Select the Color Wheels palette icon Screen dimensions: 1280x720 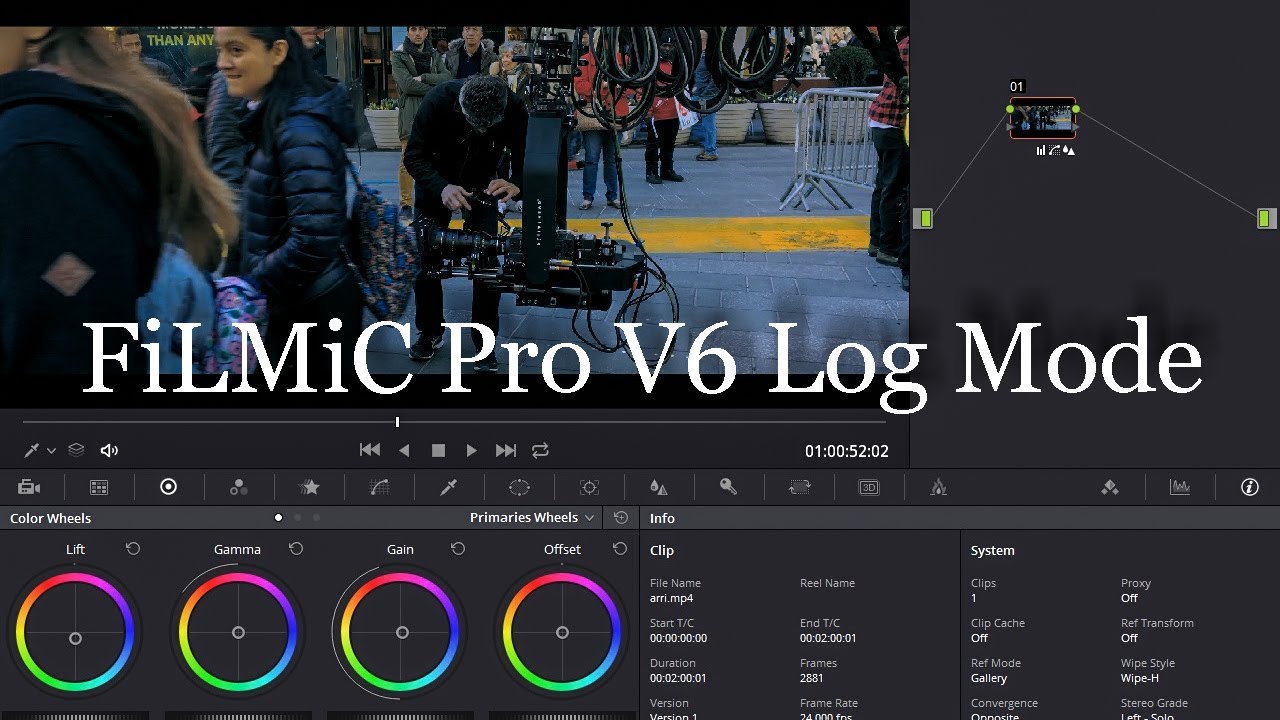[169, 487]
